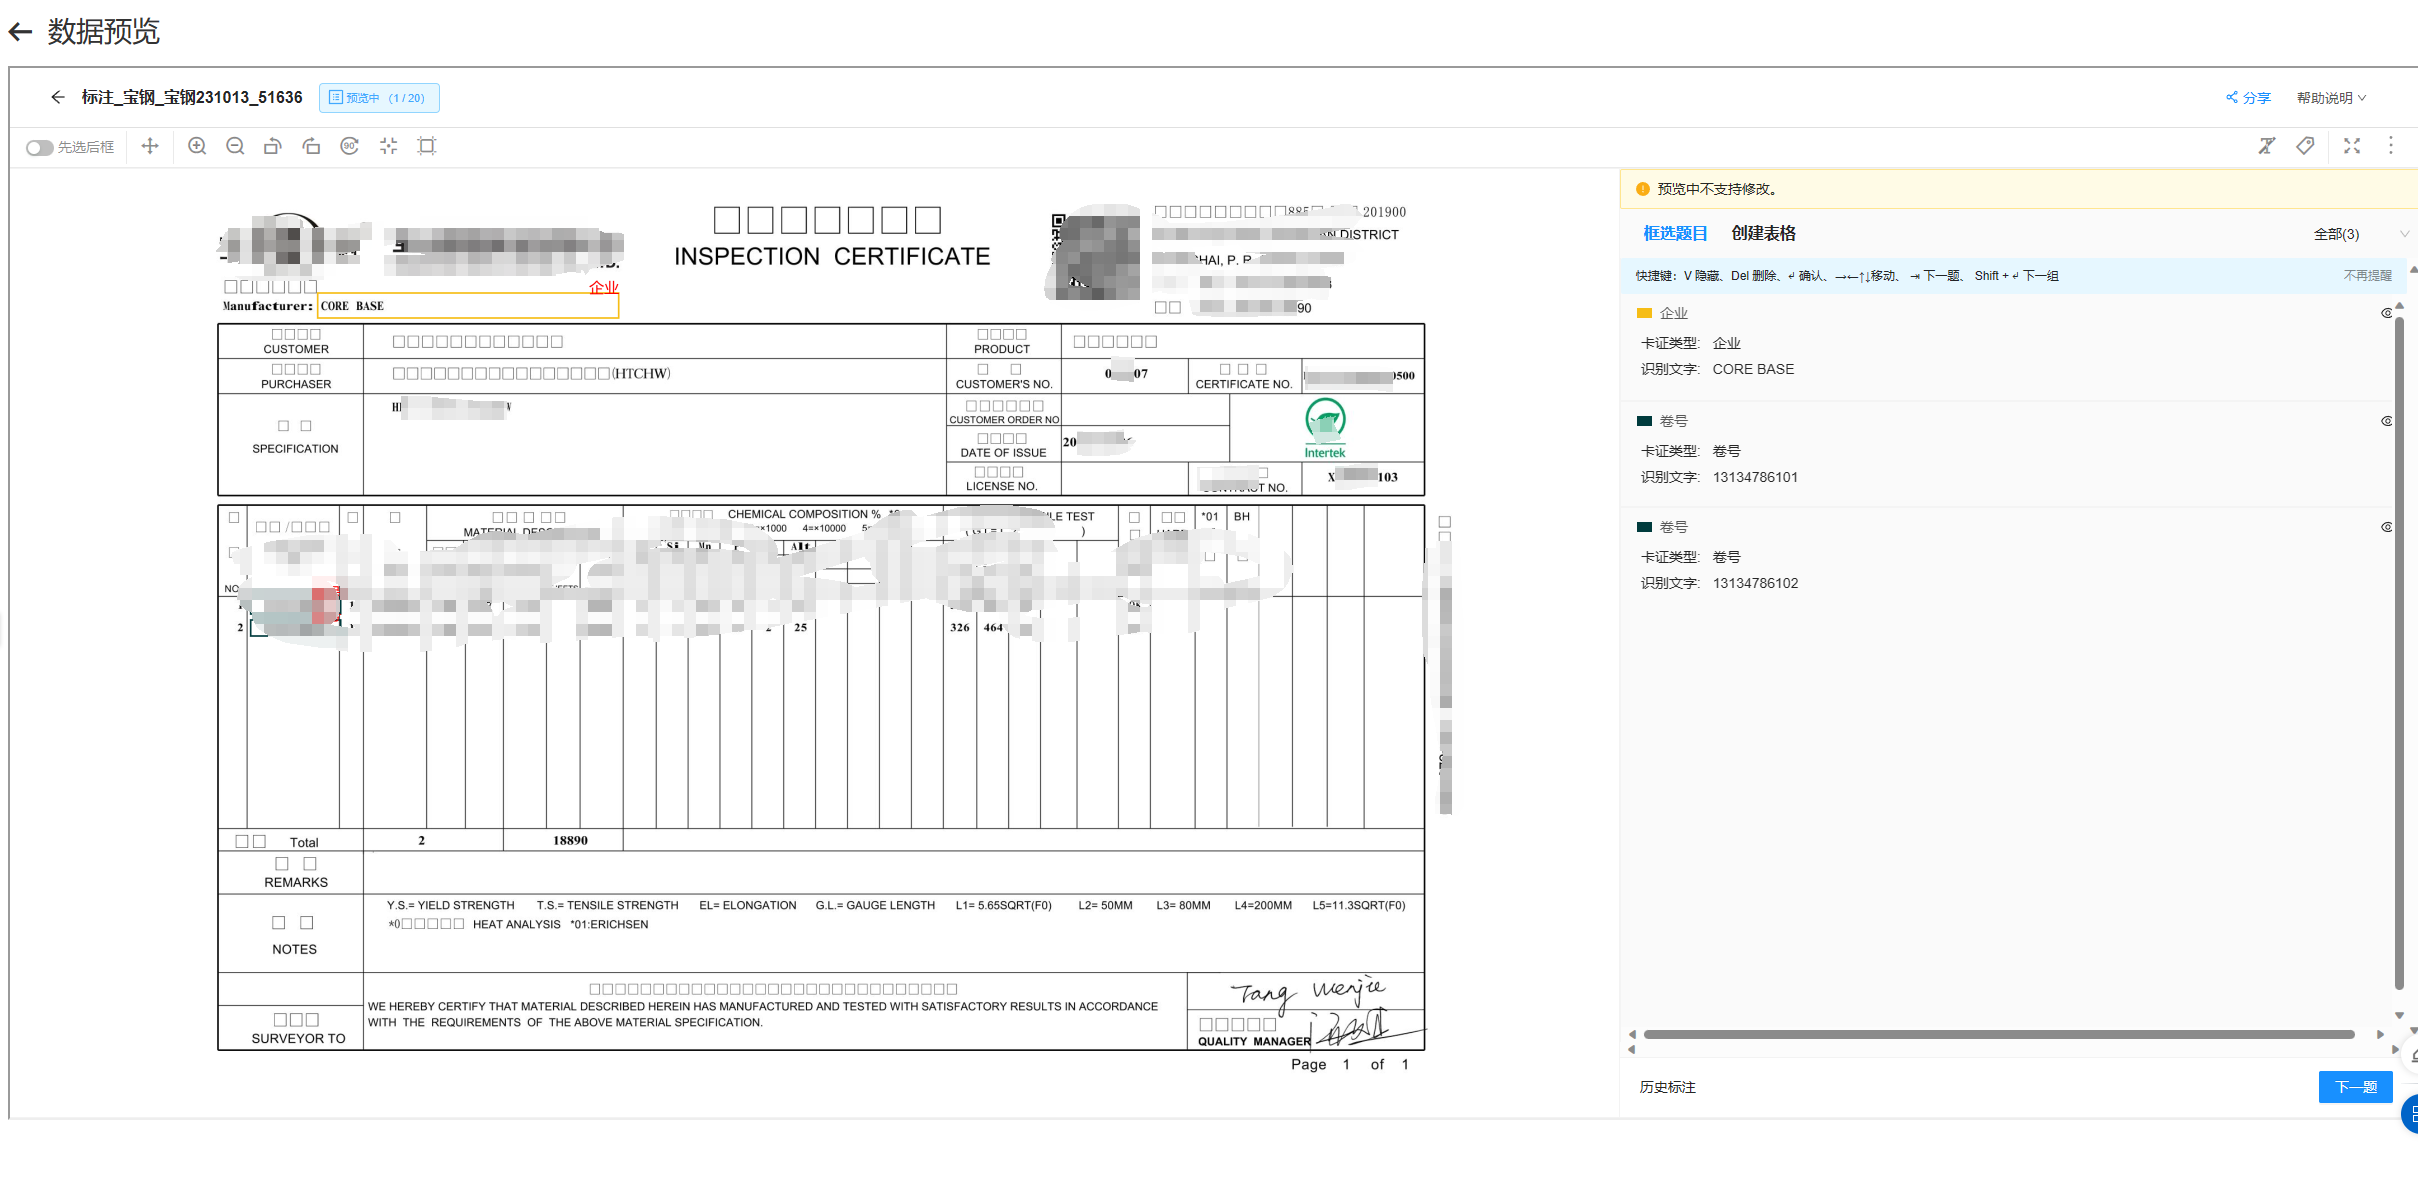Viewport: 2418px width, 1198px height.
Task: Switch to the 创建表格 tab
Action: click(x=1763, y=233)
